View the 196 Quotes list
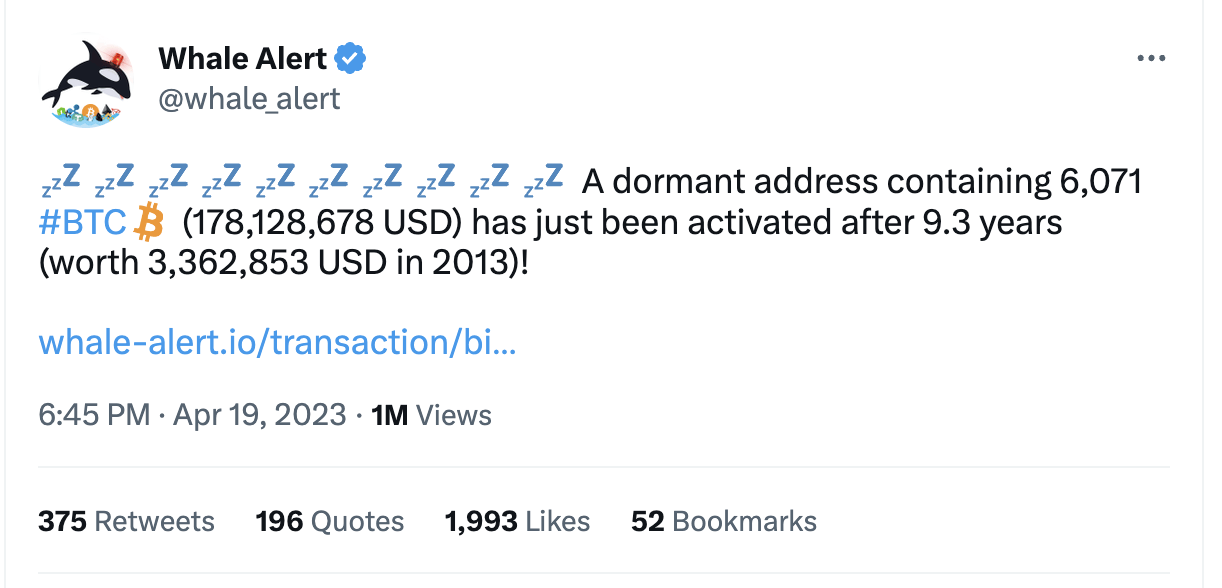Screen dimensions: 1222x588 330,521
